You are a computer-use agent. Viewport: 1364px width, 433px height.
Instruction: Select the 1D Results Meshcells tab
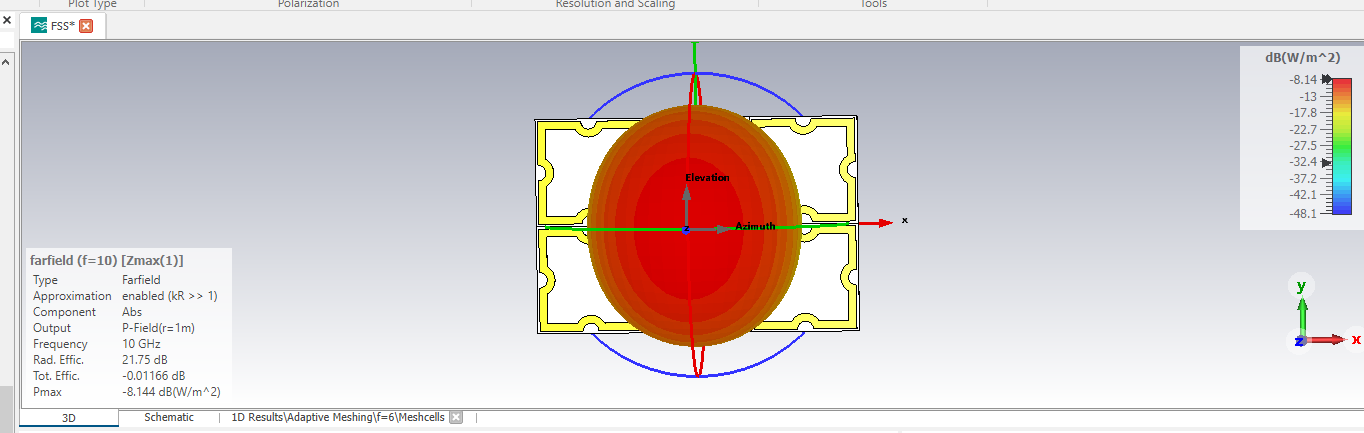[337, 417]
